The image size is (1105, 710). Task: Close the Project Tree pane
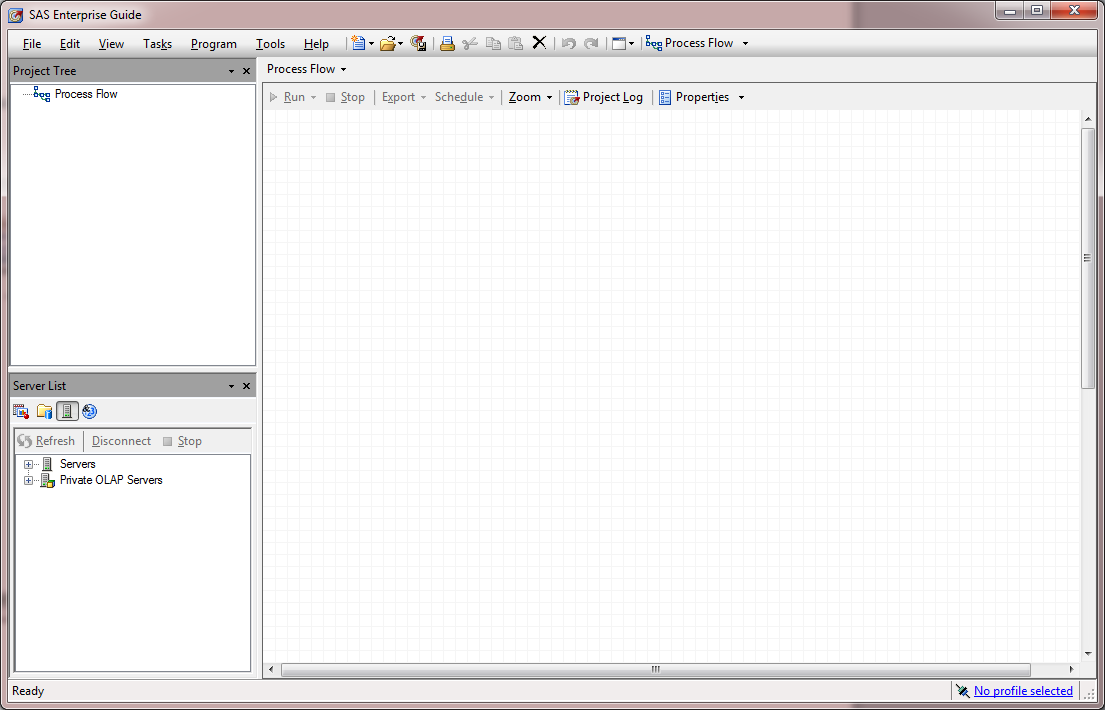[246, 71]
